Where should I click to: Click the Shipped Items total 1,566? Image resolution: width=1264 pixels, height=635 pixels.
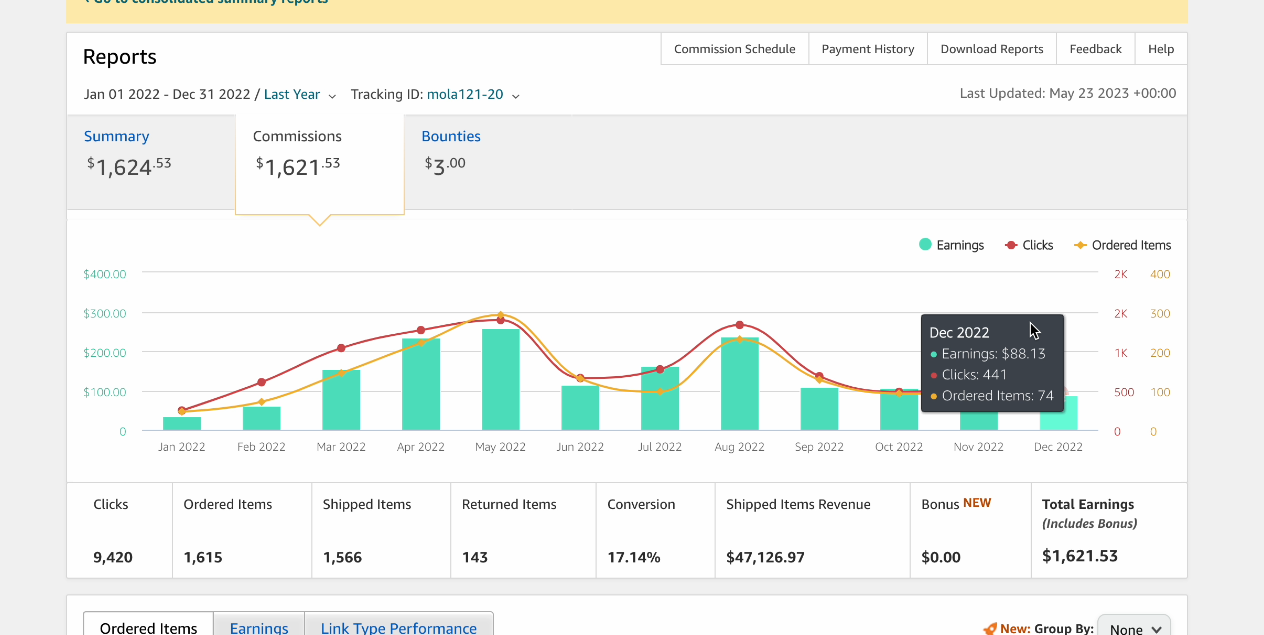(342, 557)
